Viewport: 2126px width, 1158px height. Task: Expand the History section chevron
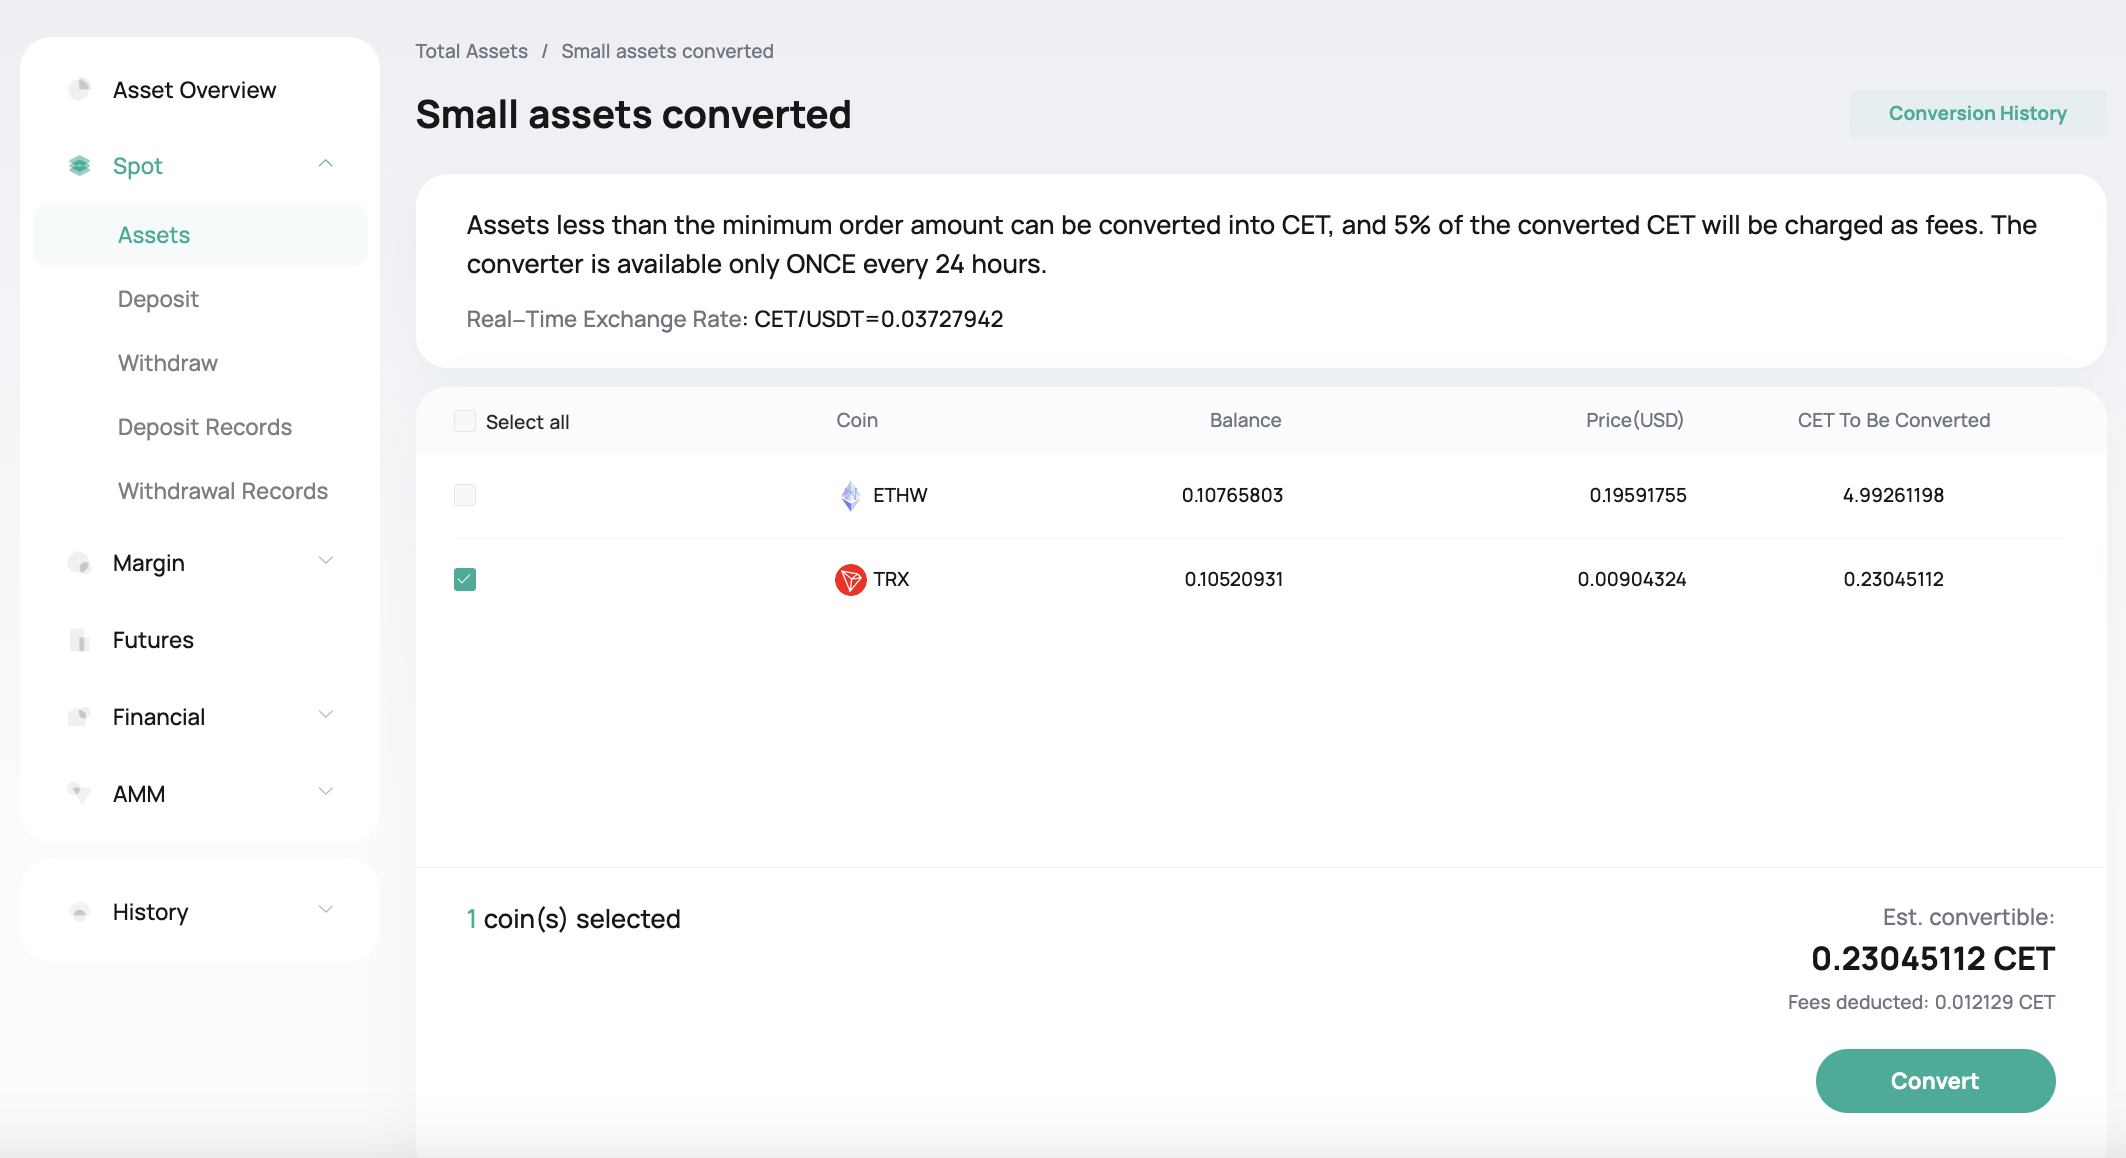coord(325,910)
